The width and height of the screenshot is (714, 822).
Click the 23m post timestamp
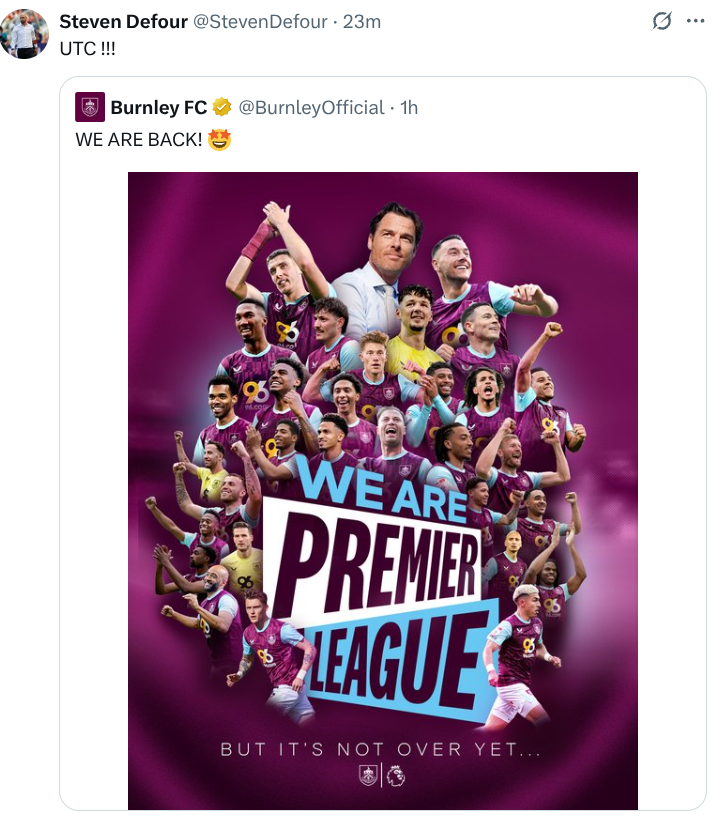(362, 21)
